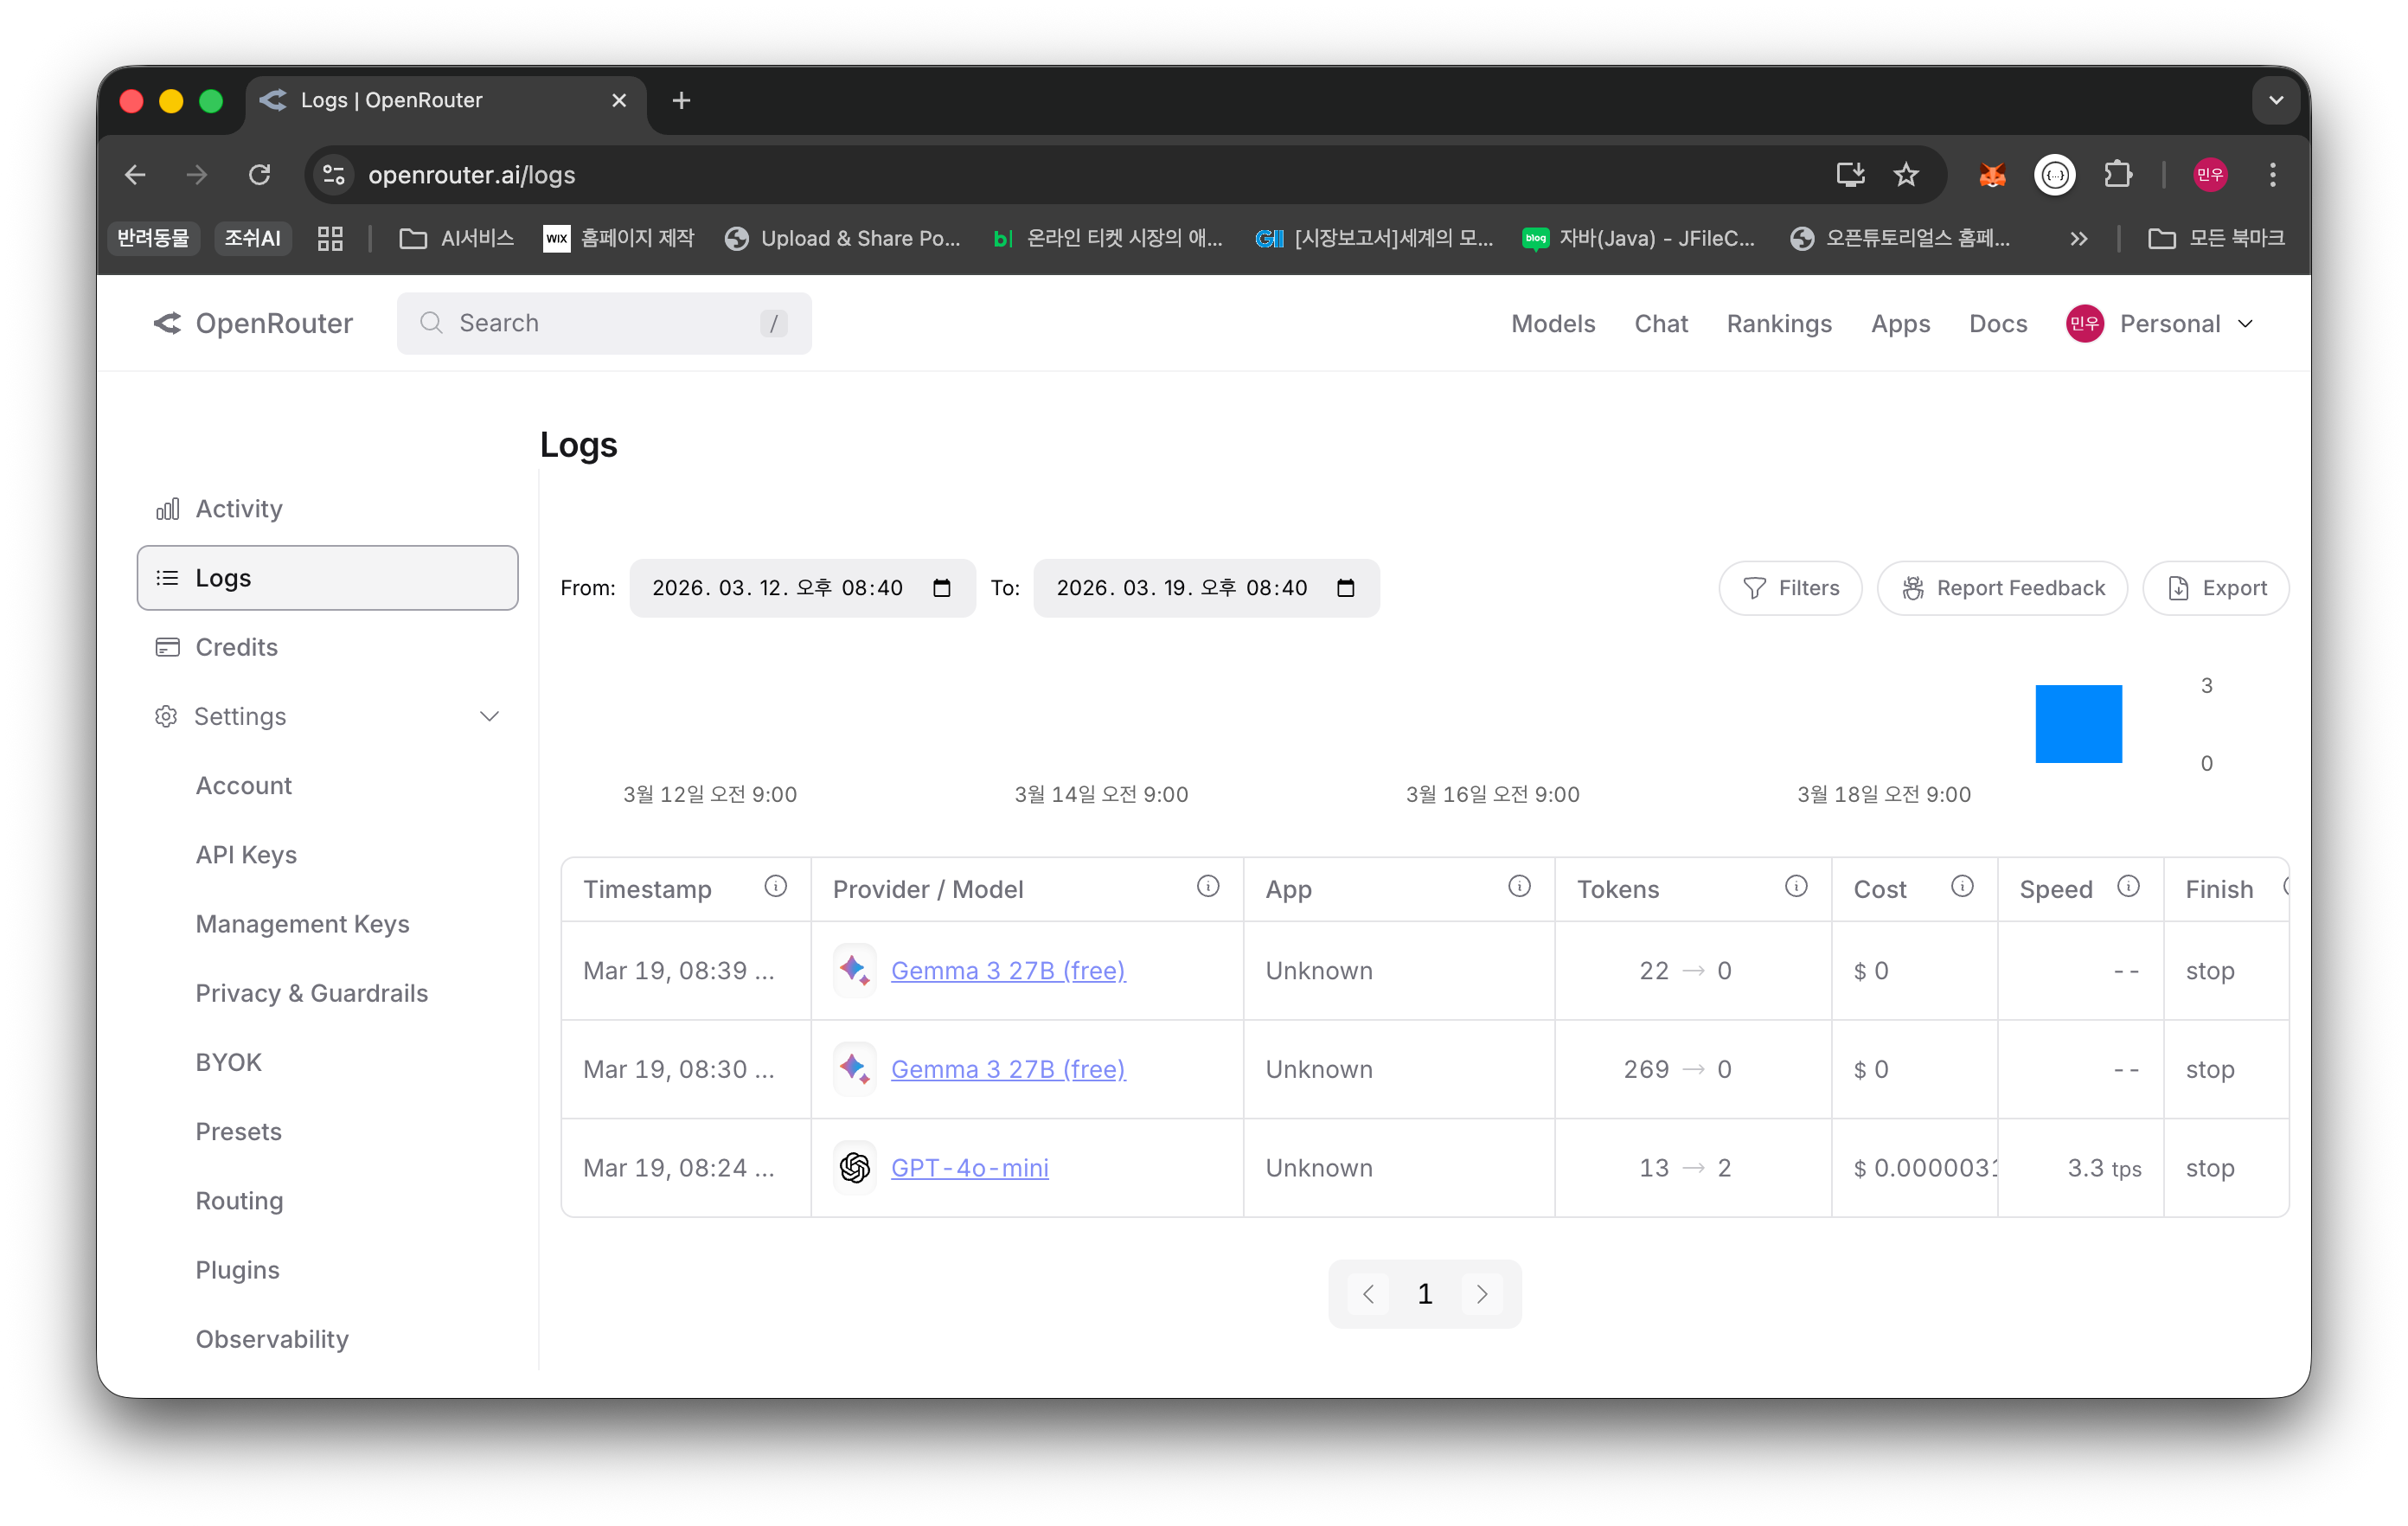Open the Observability page
Viewport: 2408px width, 1526px height.
(x=272, y=1338)
